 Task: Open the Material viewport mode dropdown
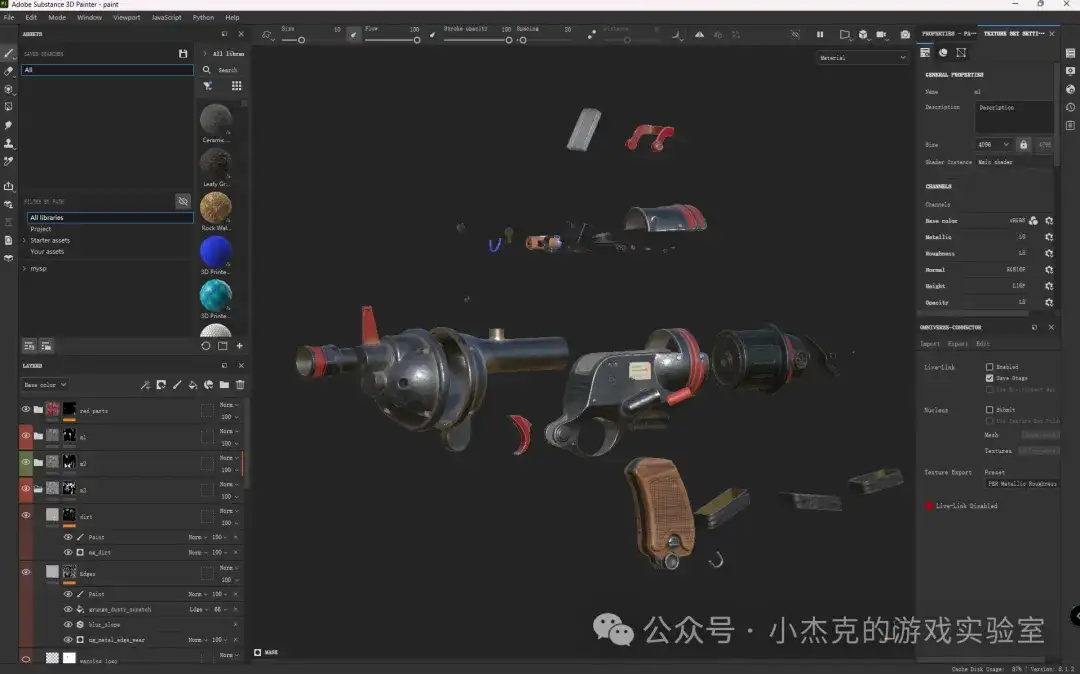click(861, 58)
